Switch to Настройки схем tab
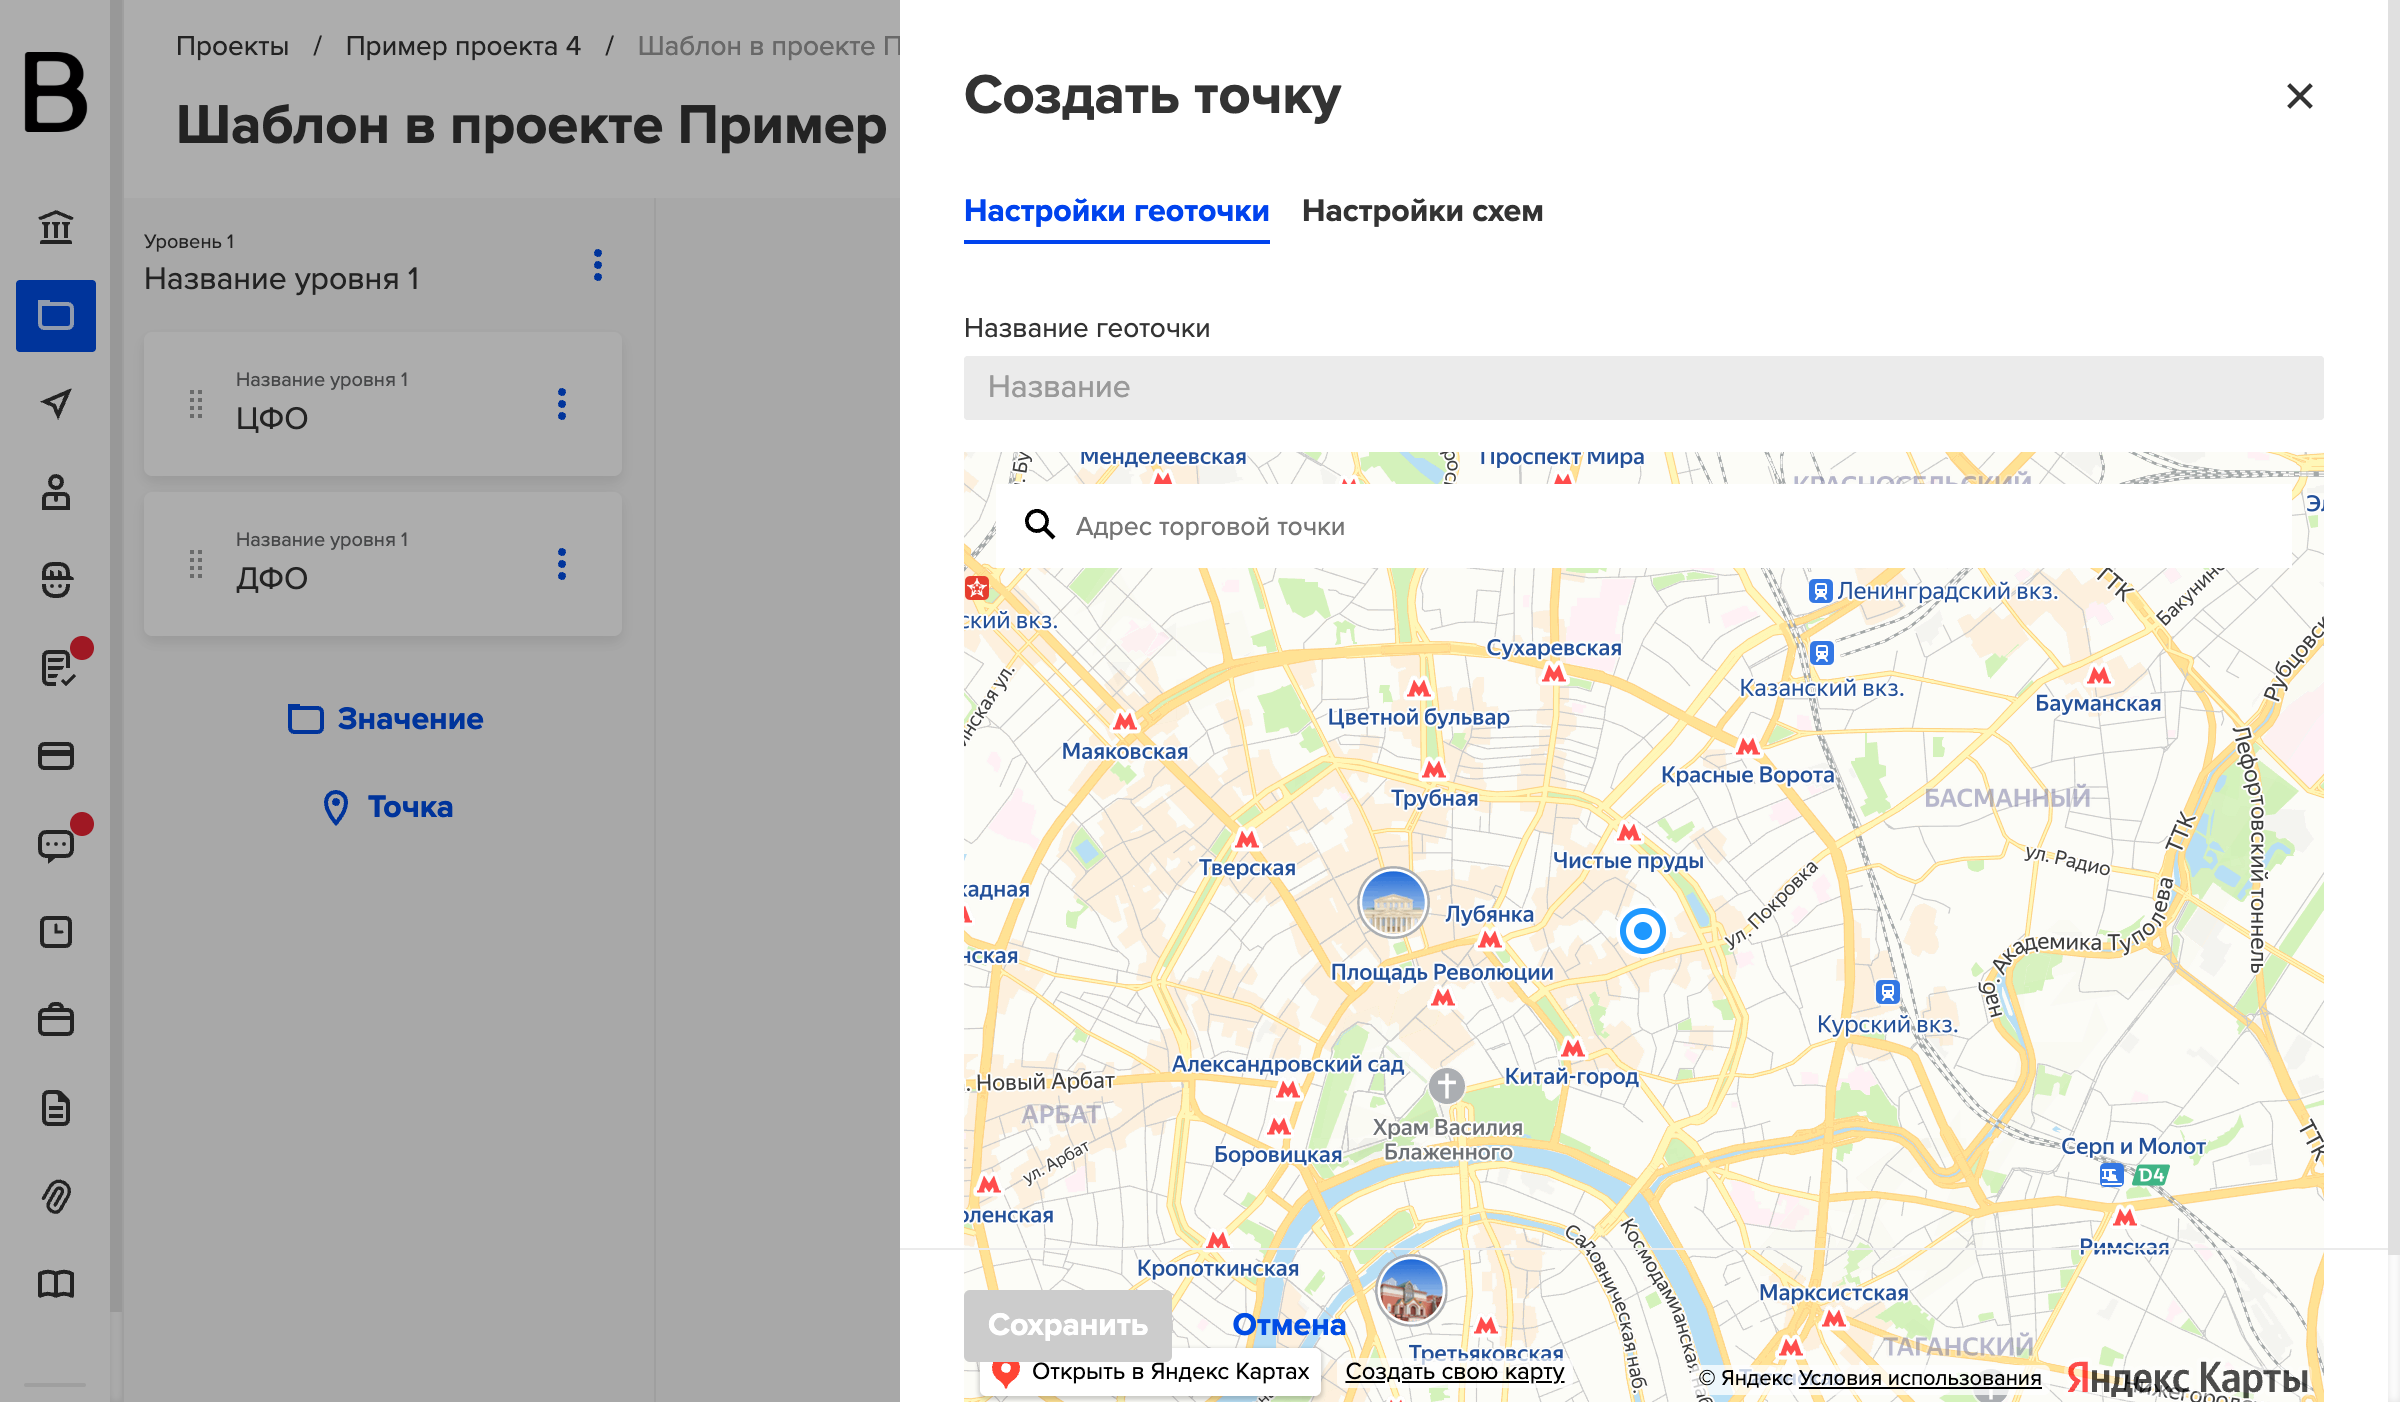This screenshot has height=1402, width=2400. pyautogui.click(x=1422, y=211)
